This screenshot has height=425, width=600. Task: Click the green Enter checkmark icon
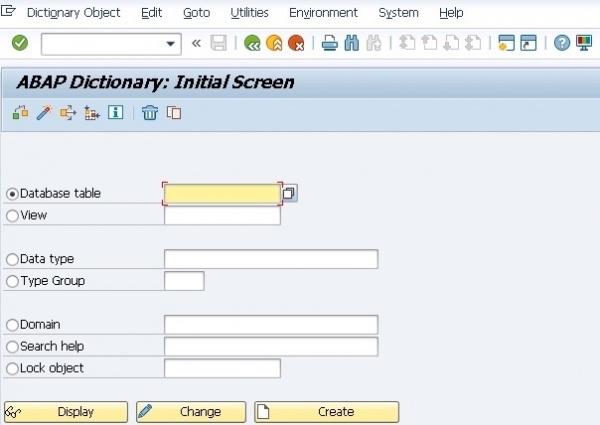pyautogui.click(x=20, y=43)
